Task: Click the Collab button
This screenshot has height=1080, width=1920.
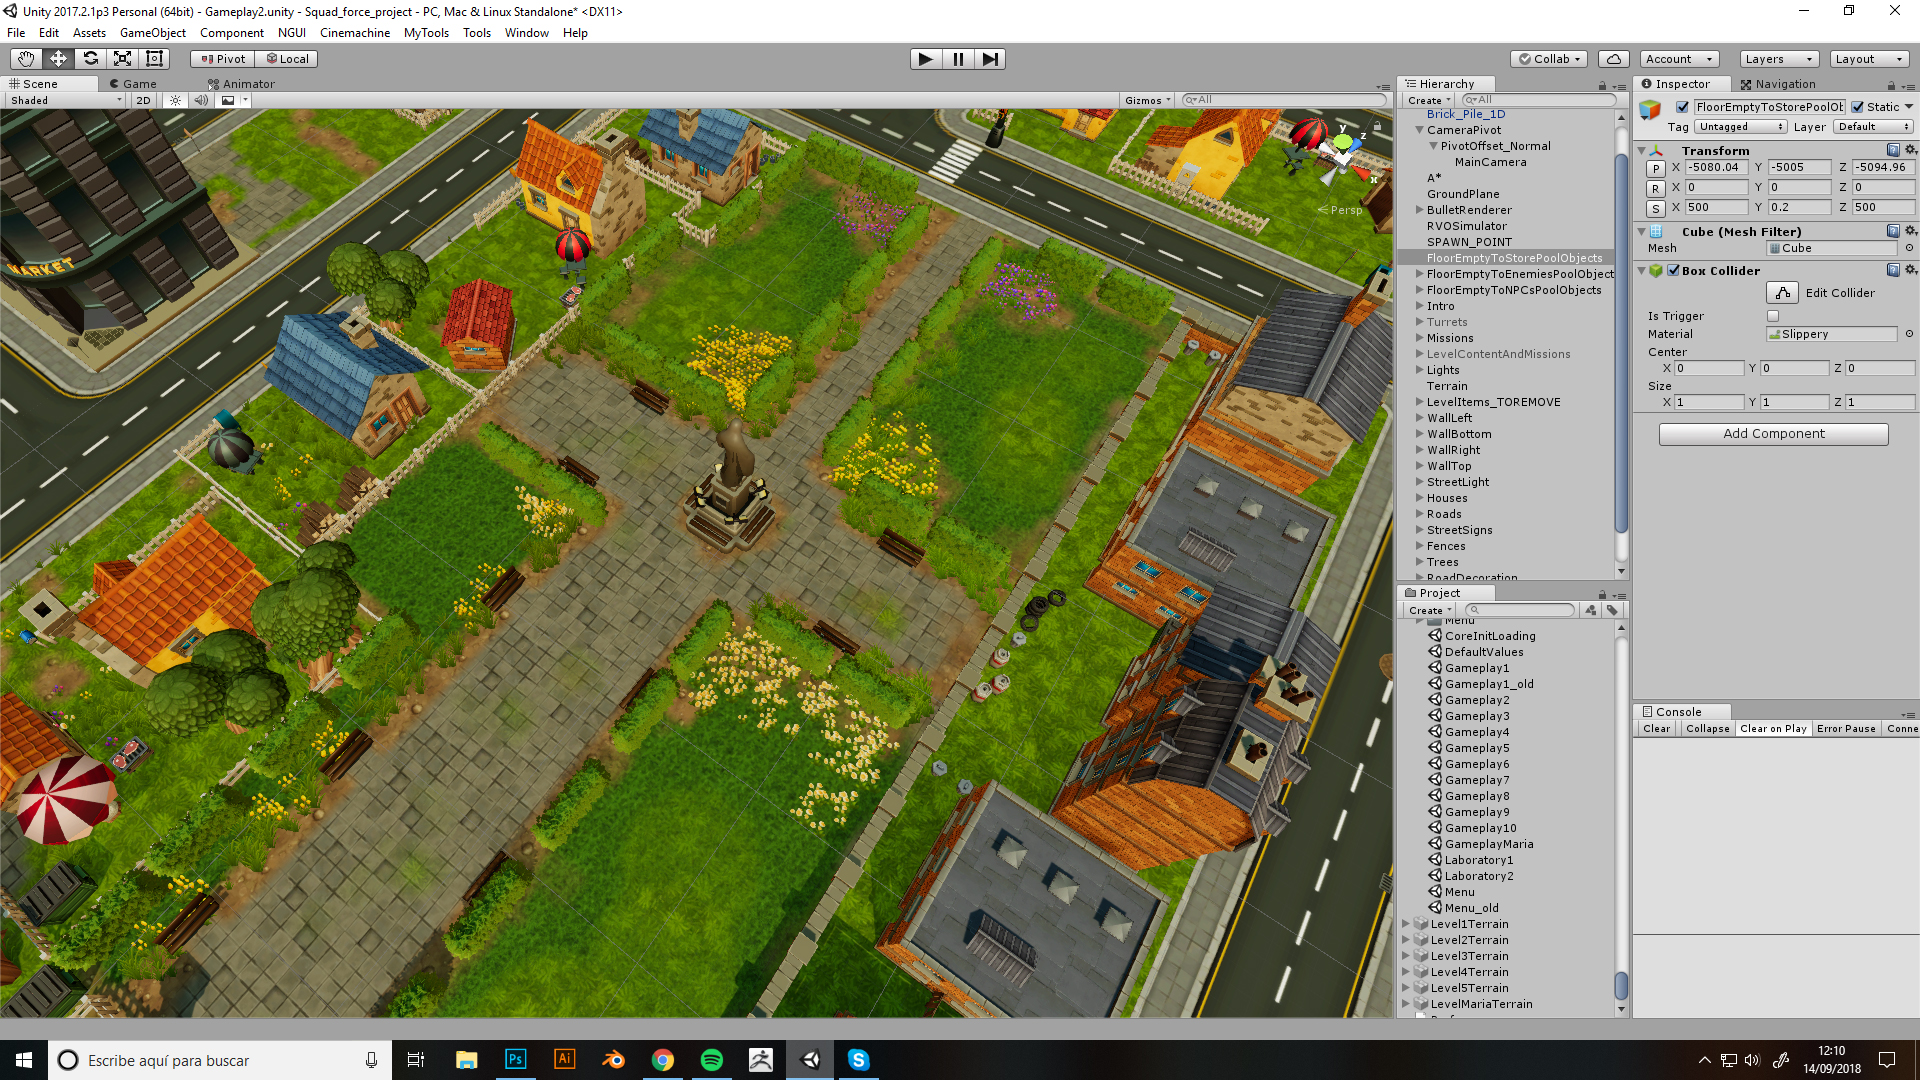Action: (1549, 59)
